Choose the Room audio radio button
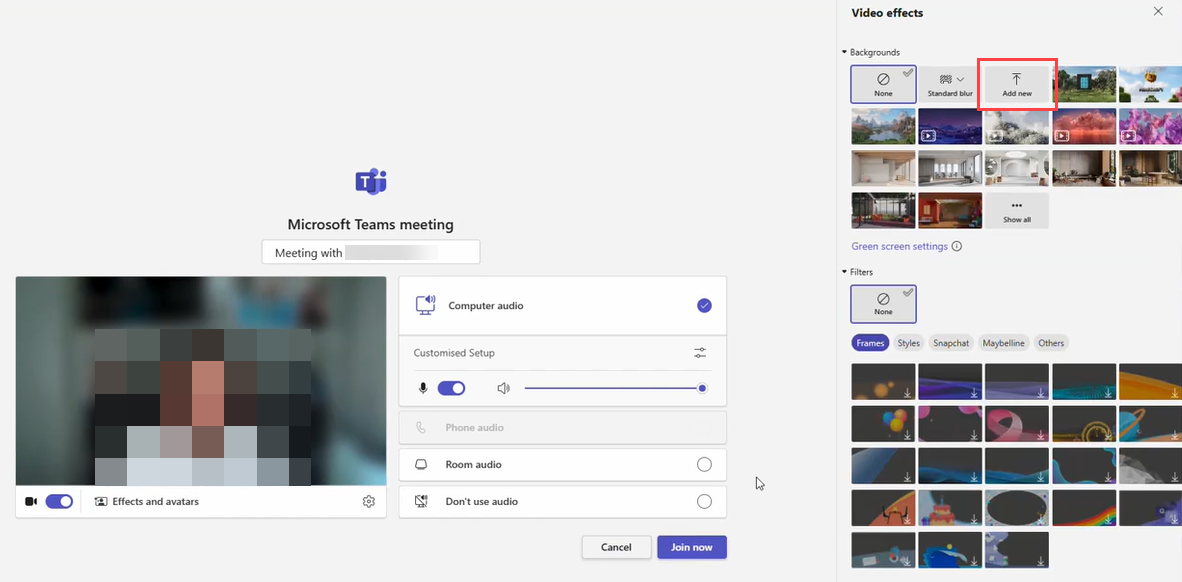The image size is (1182, 582). 704,464
